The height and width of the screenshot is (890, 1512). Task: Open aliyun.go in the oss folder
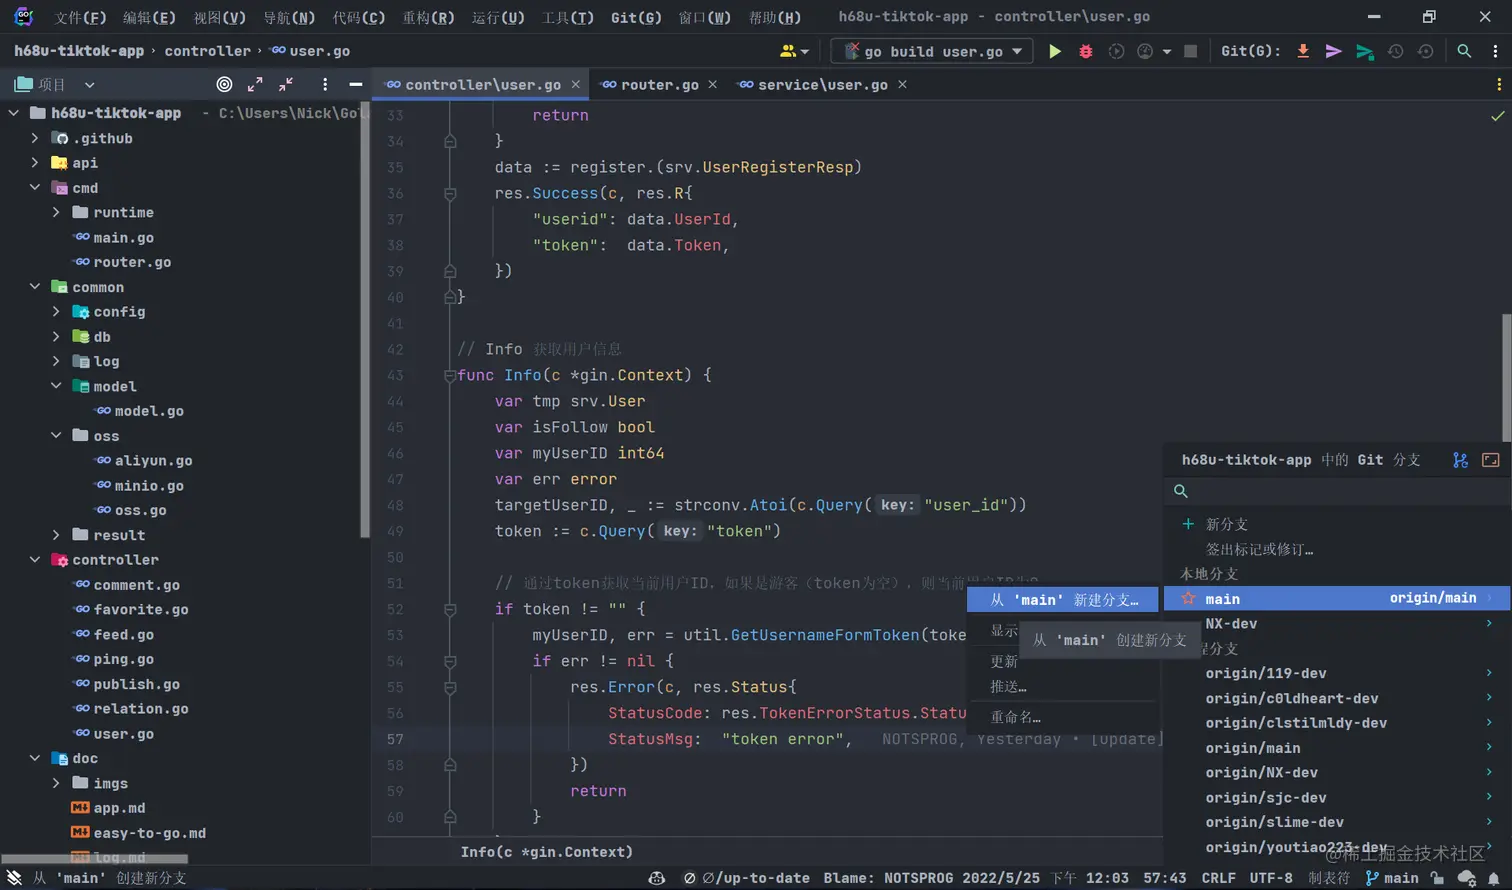pos(153,461)
